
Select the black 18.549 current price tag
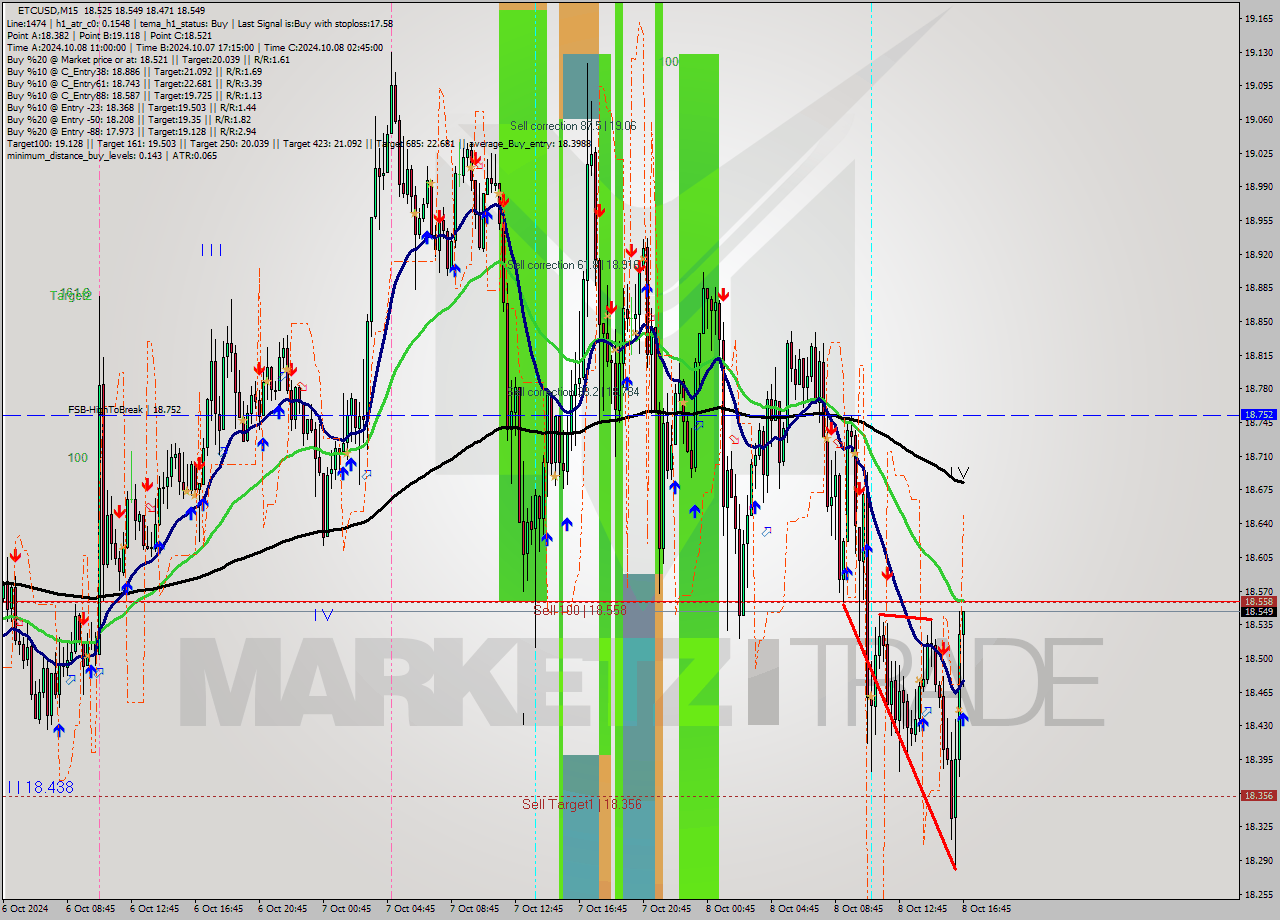pos(1258,612)
